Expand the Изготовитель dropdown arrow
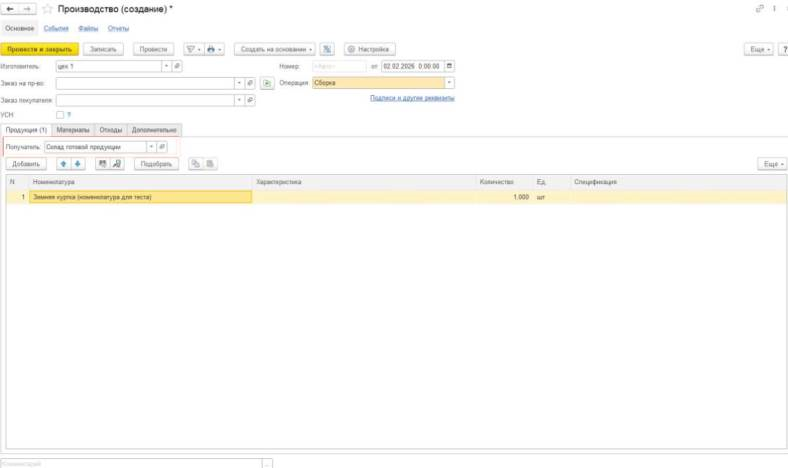Screen dimensions: 788x468 point(166,66)
